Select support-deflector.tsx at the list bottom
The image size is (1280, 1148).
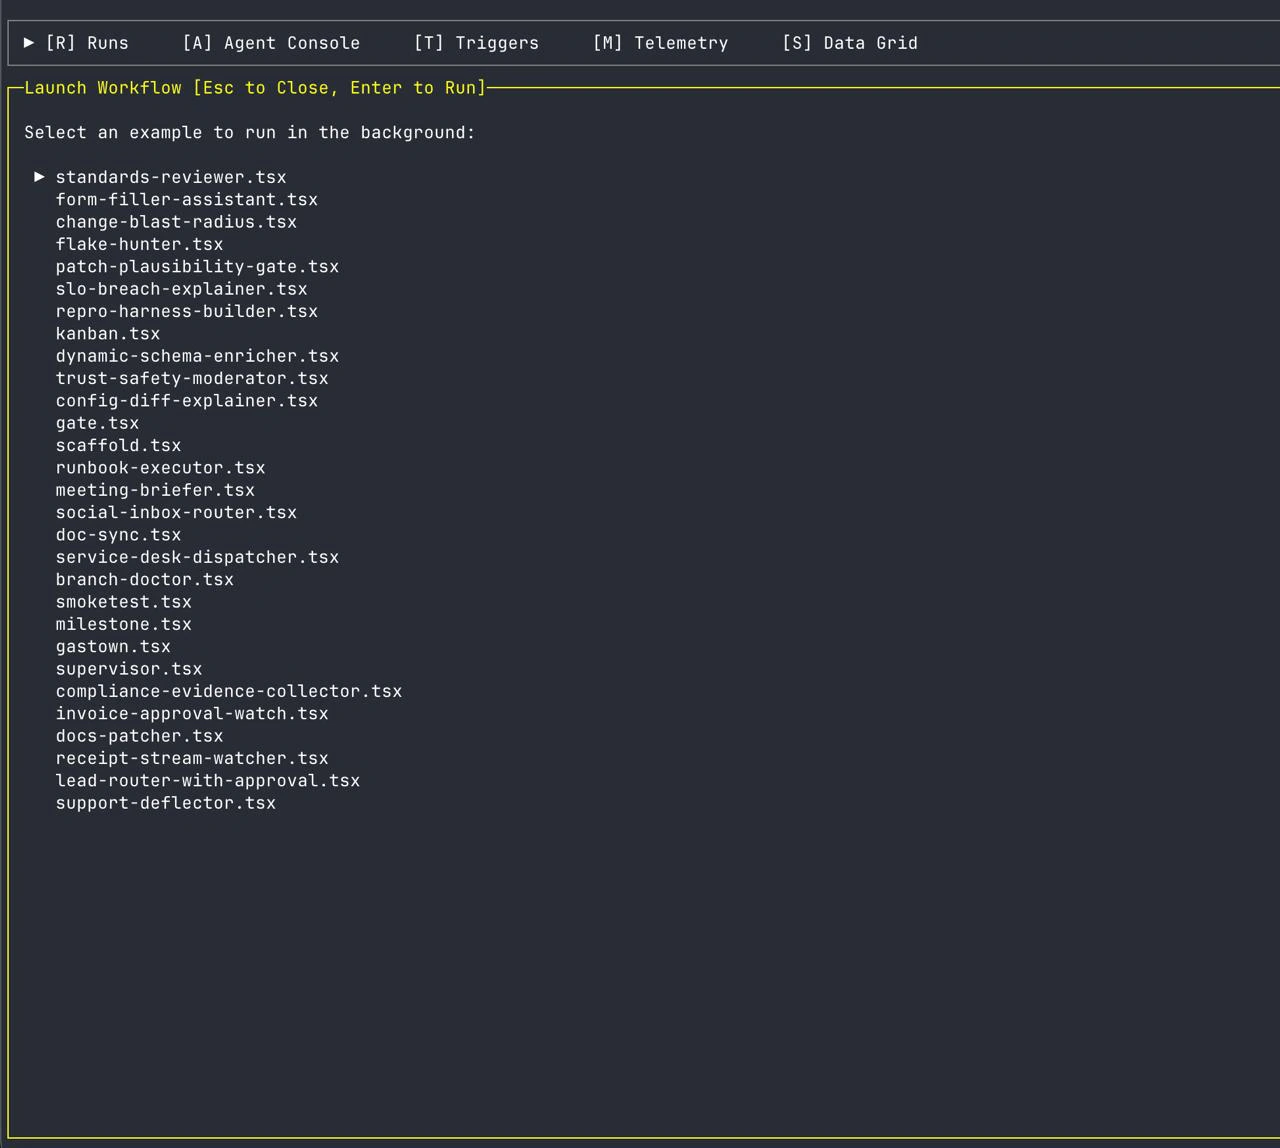[x=165, y=802]
